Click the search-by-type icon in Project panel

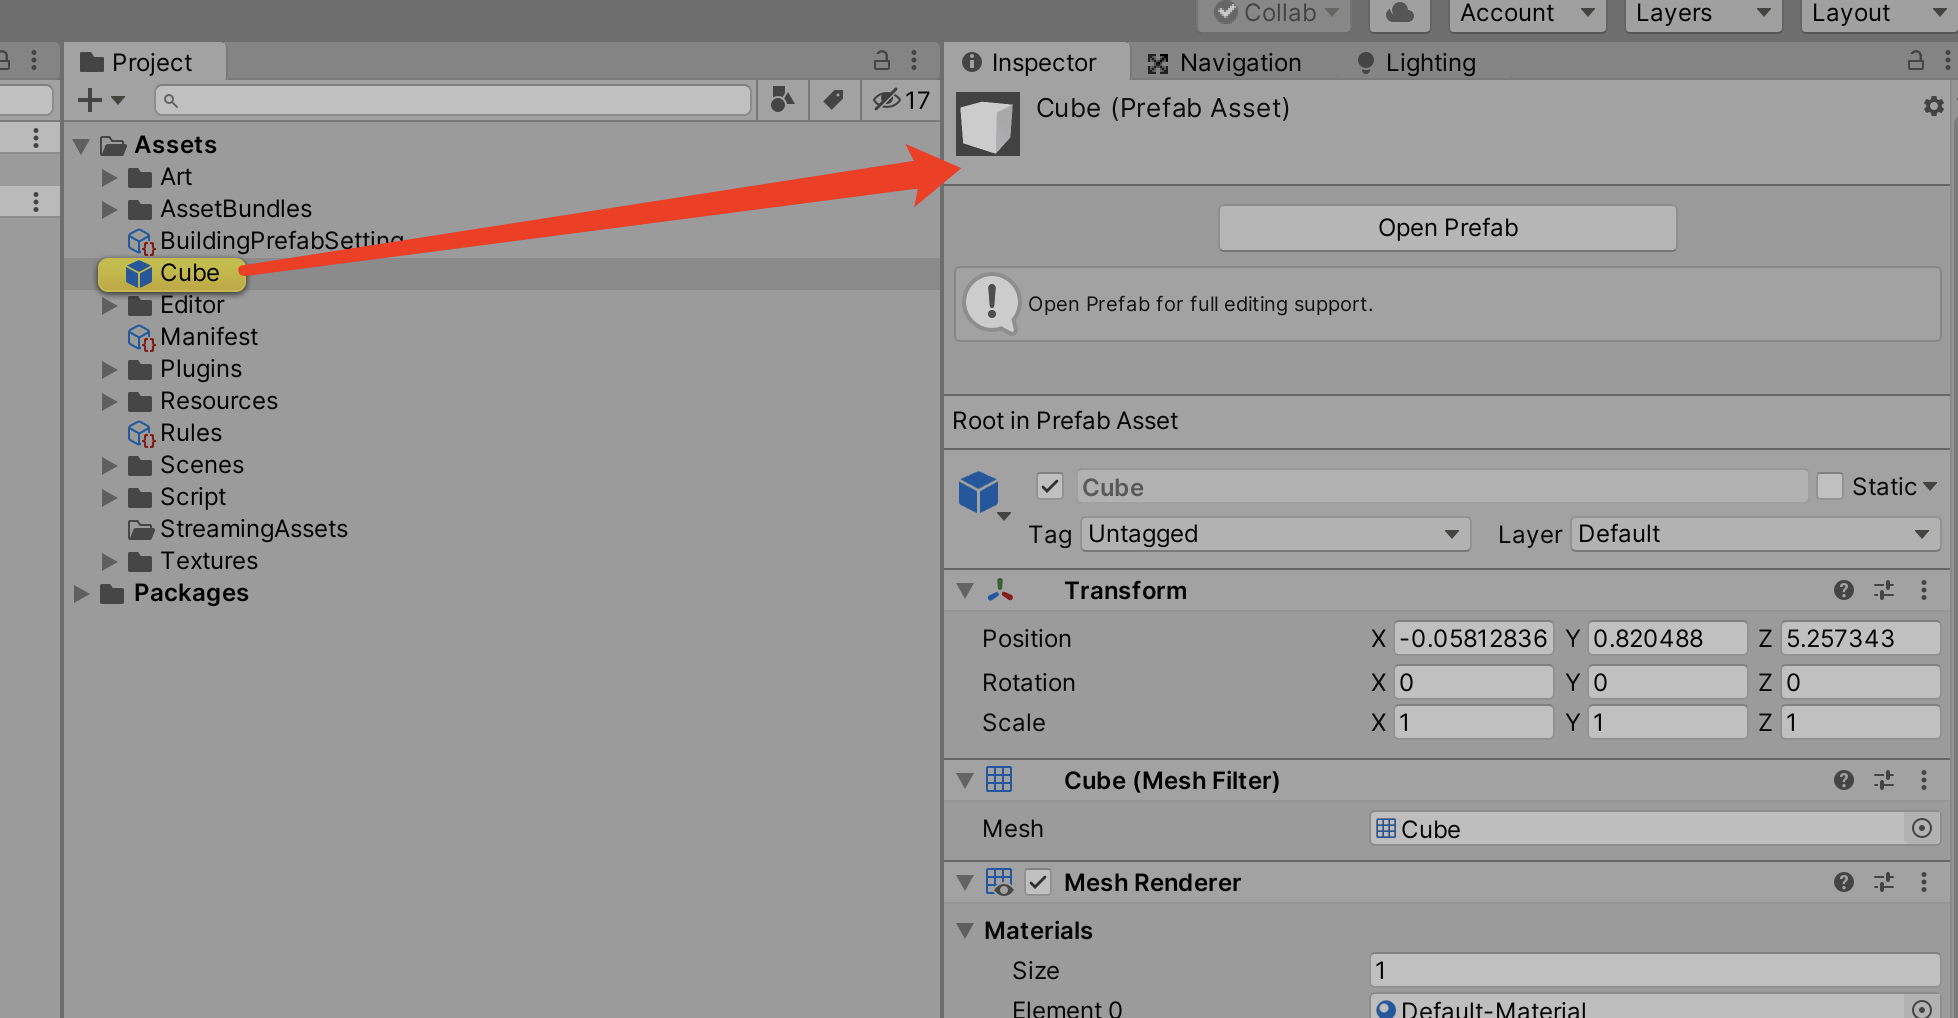click(782, 100)
